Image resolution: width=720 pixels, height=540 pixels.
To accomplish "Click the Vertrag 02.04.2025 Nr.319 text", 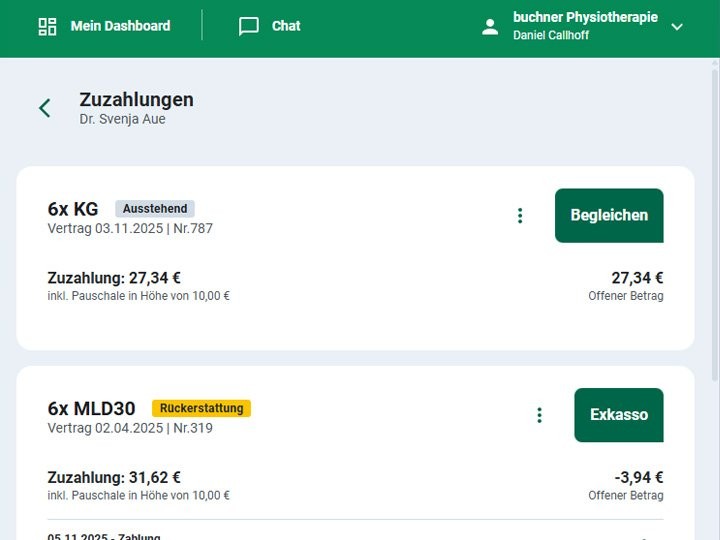I will point(130,428).
